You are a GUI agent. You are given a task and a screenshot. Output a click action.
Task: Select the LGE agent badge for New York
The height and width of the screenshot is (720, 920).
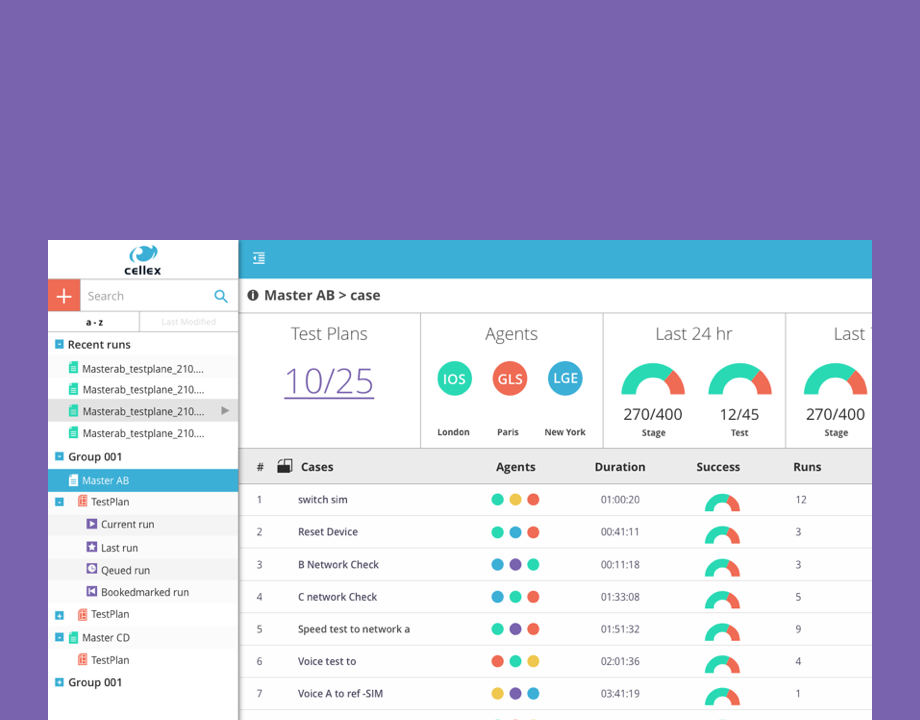tap(565, 379)
